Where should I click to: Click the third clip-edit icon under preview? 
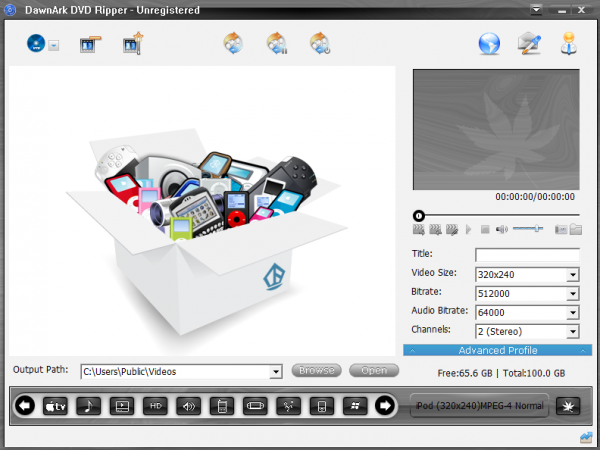point(452,230)
